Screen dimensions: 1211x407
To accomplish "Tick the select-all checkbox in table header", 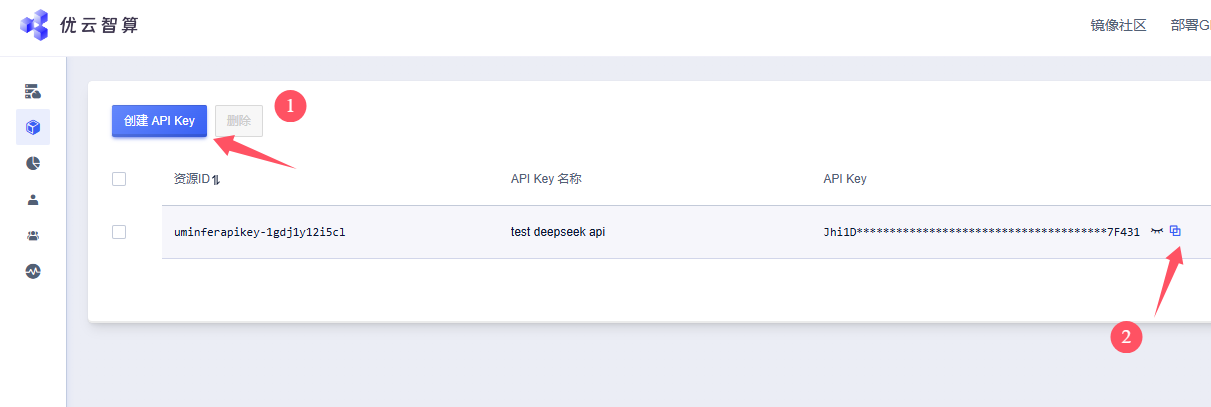I will (119, 179).
